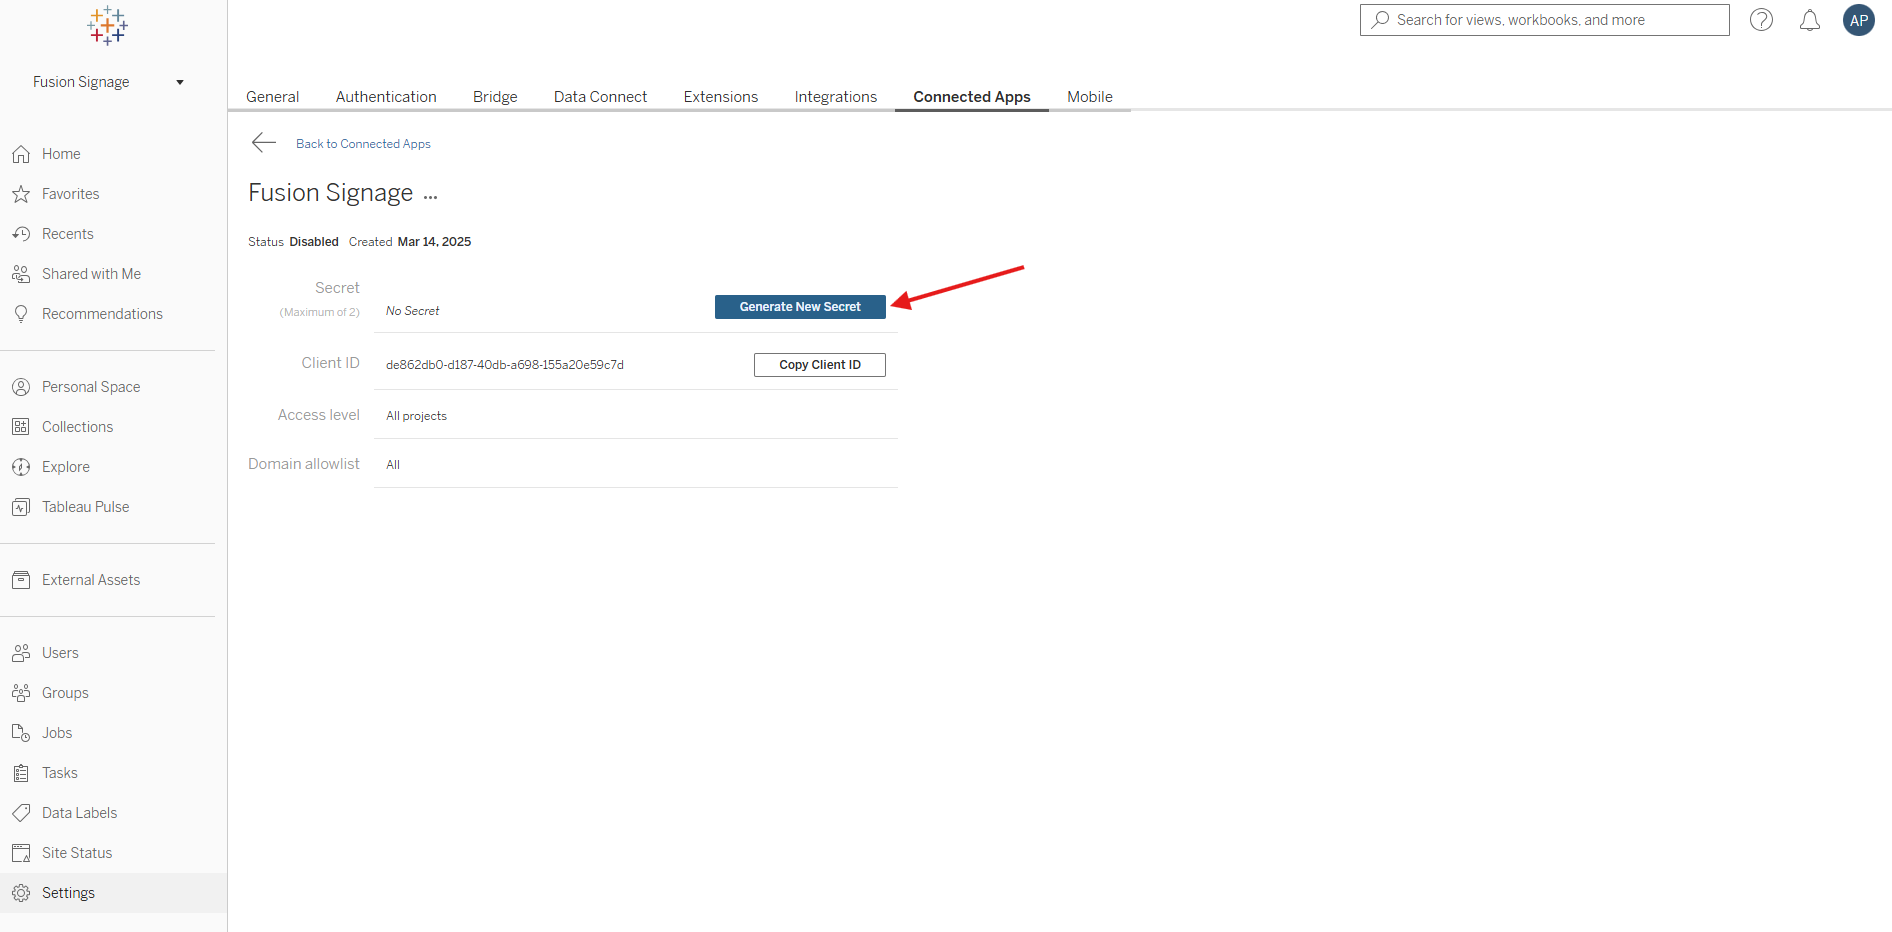The height and width of the screenshot is (932, 1892).
Task: Click the 'Disabled' status text
Action: (x=314, y=242)
